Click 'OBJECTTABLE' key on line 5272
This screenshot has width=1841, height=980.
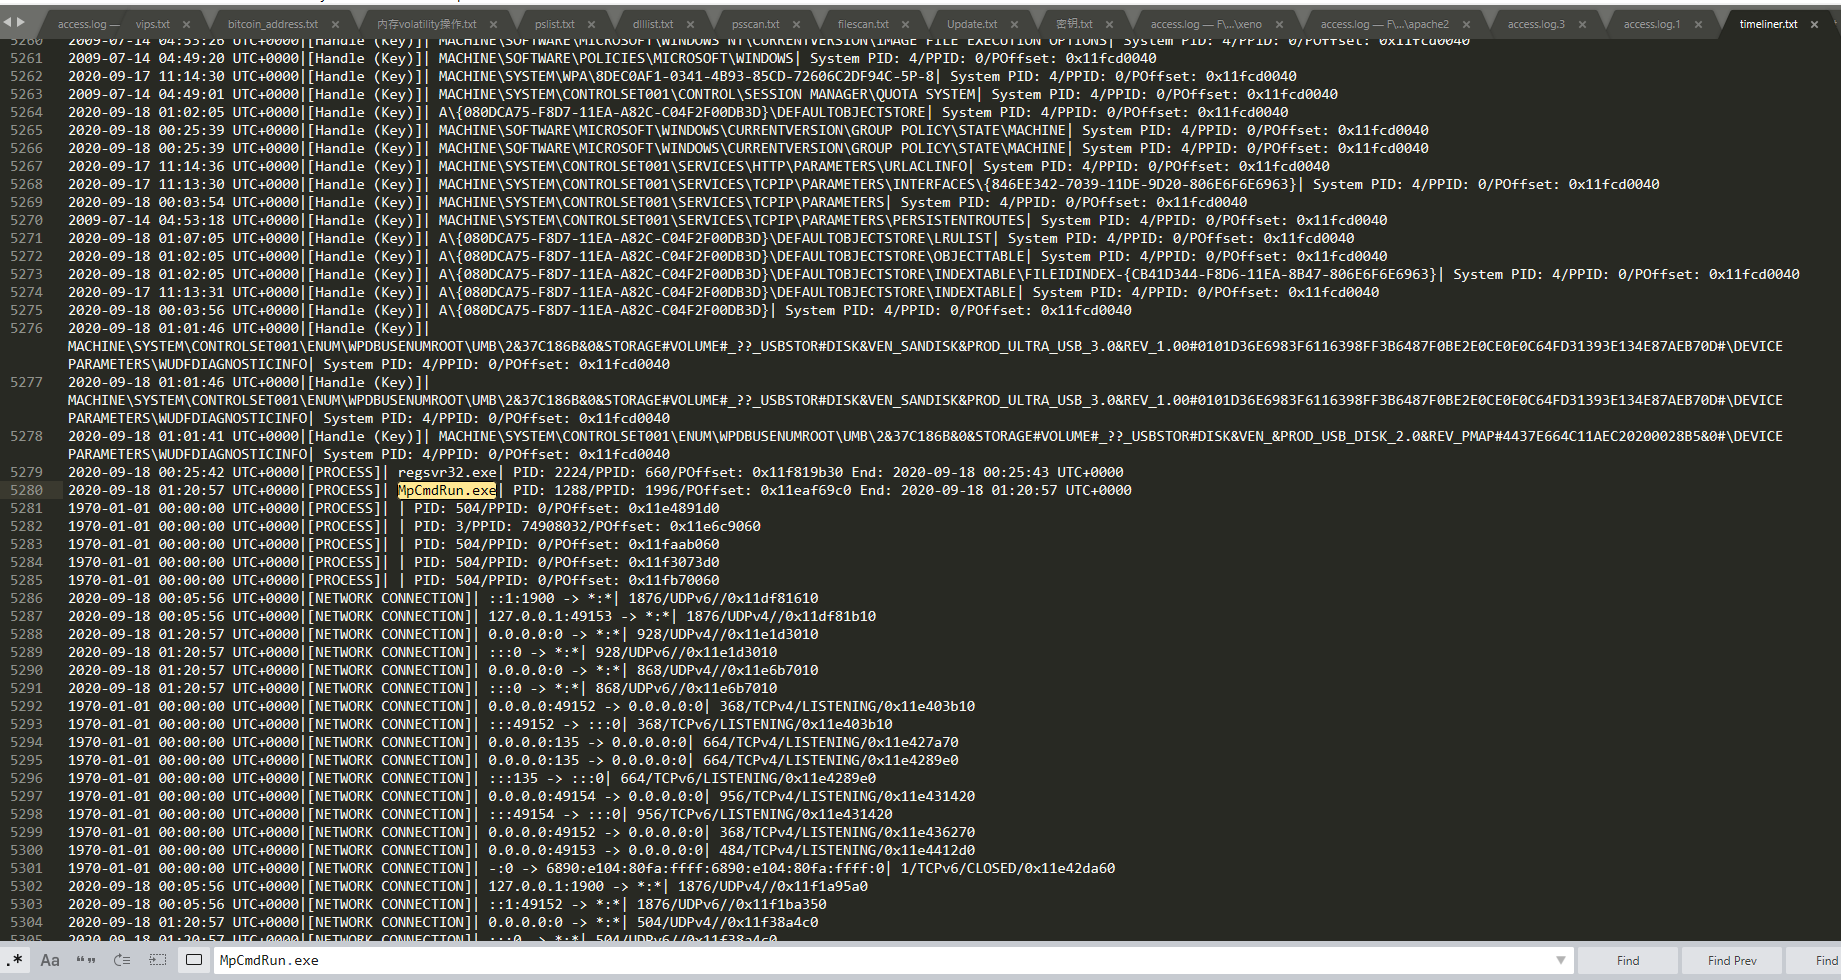coord(980,256)
